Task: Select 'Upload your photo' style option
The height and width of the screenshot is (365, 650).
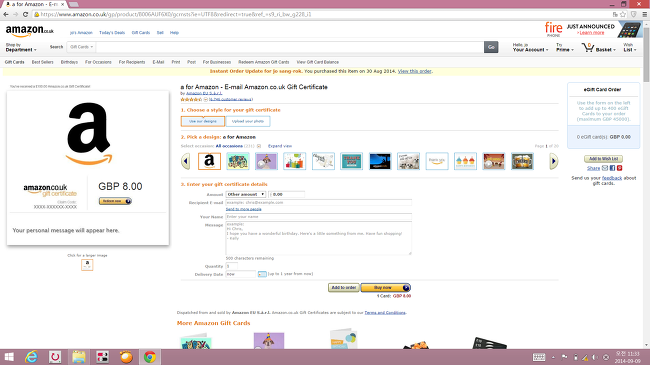Action: pyautogui.click(x=248, y=121)
